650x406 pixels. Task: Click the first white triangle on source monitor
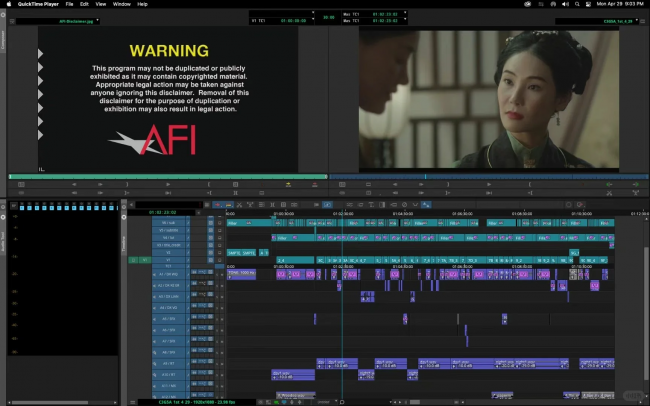[x=41, y=53]
